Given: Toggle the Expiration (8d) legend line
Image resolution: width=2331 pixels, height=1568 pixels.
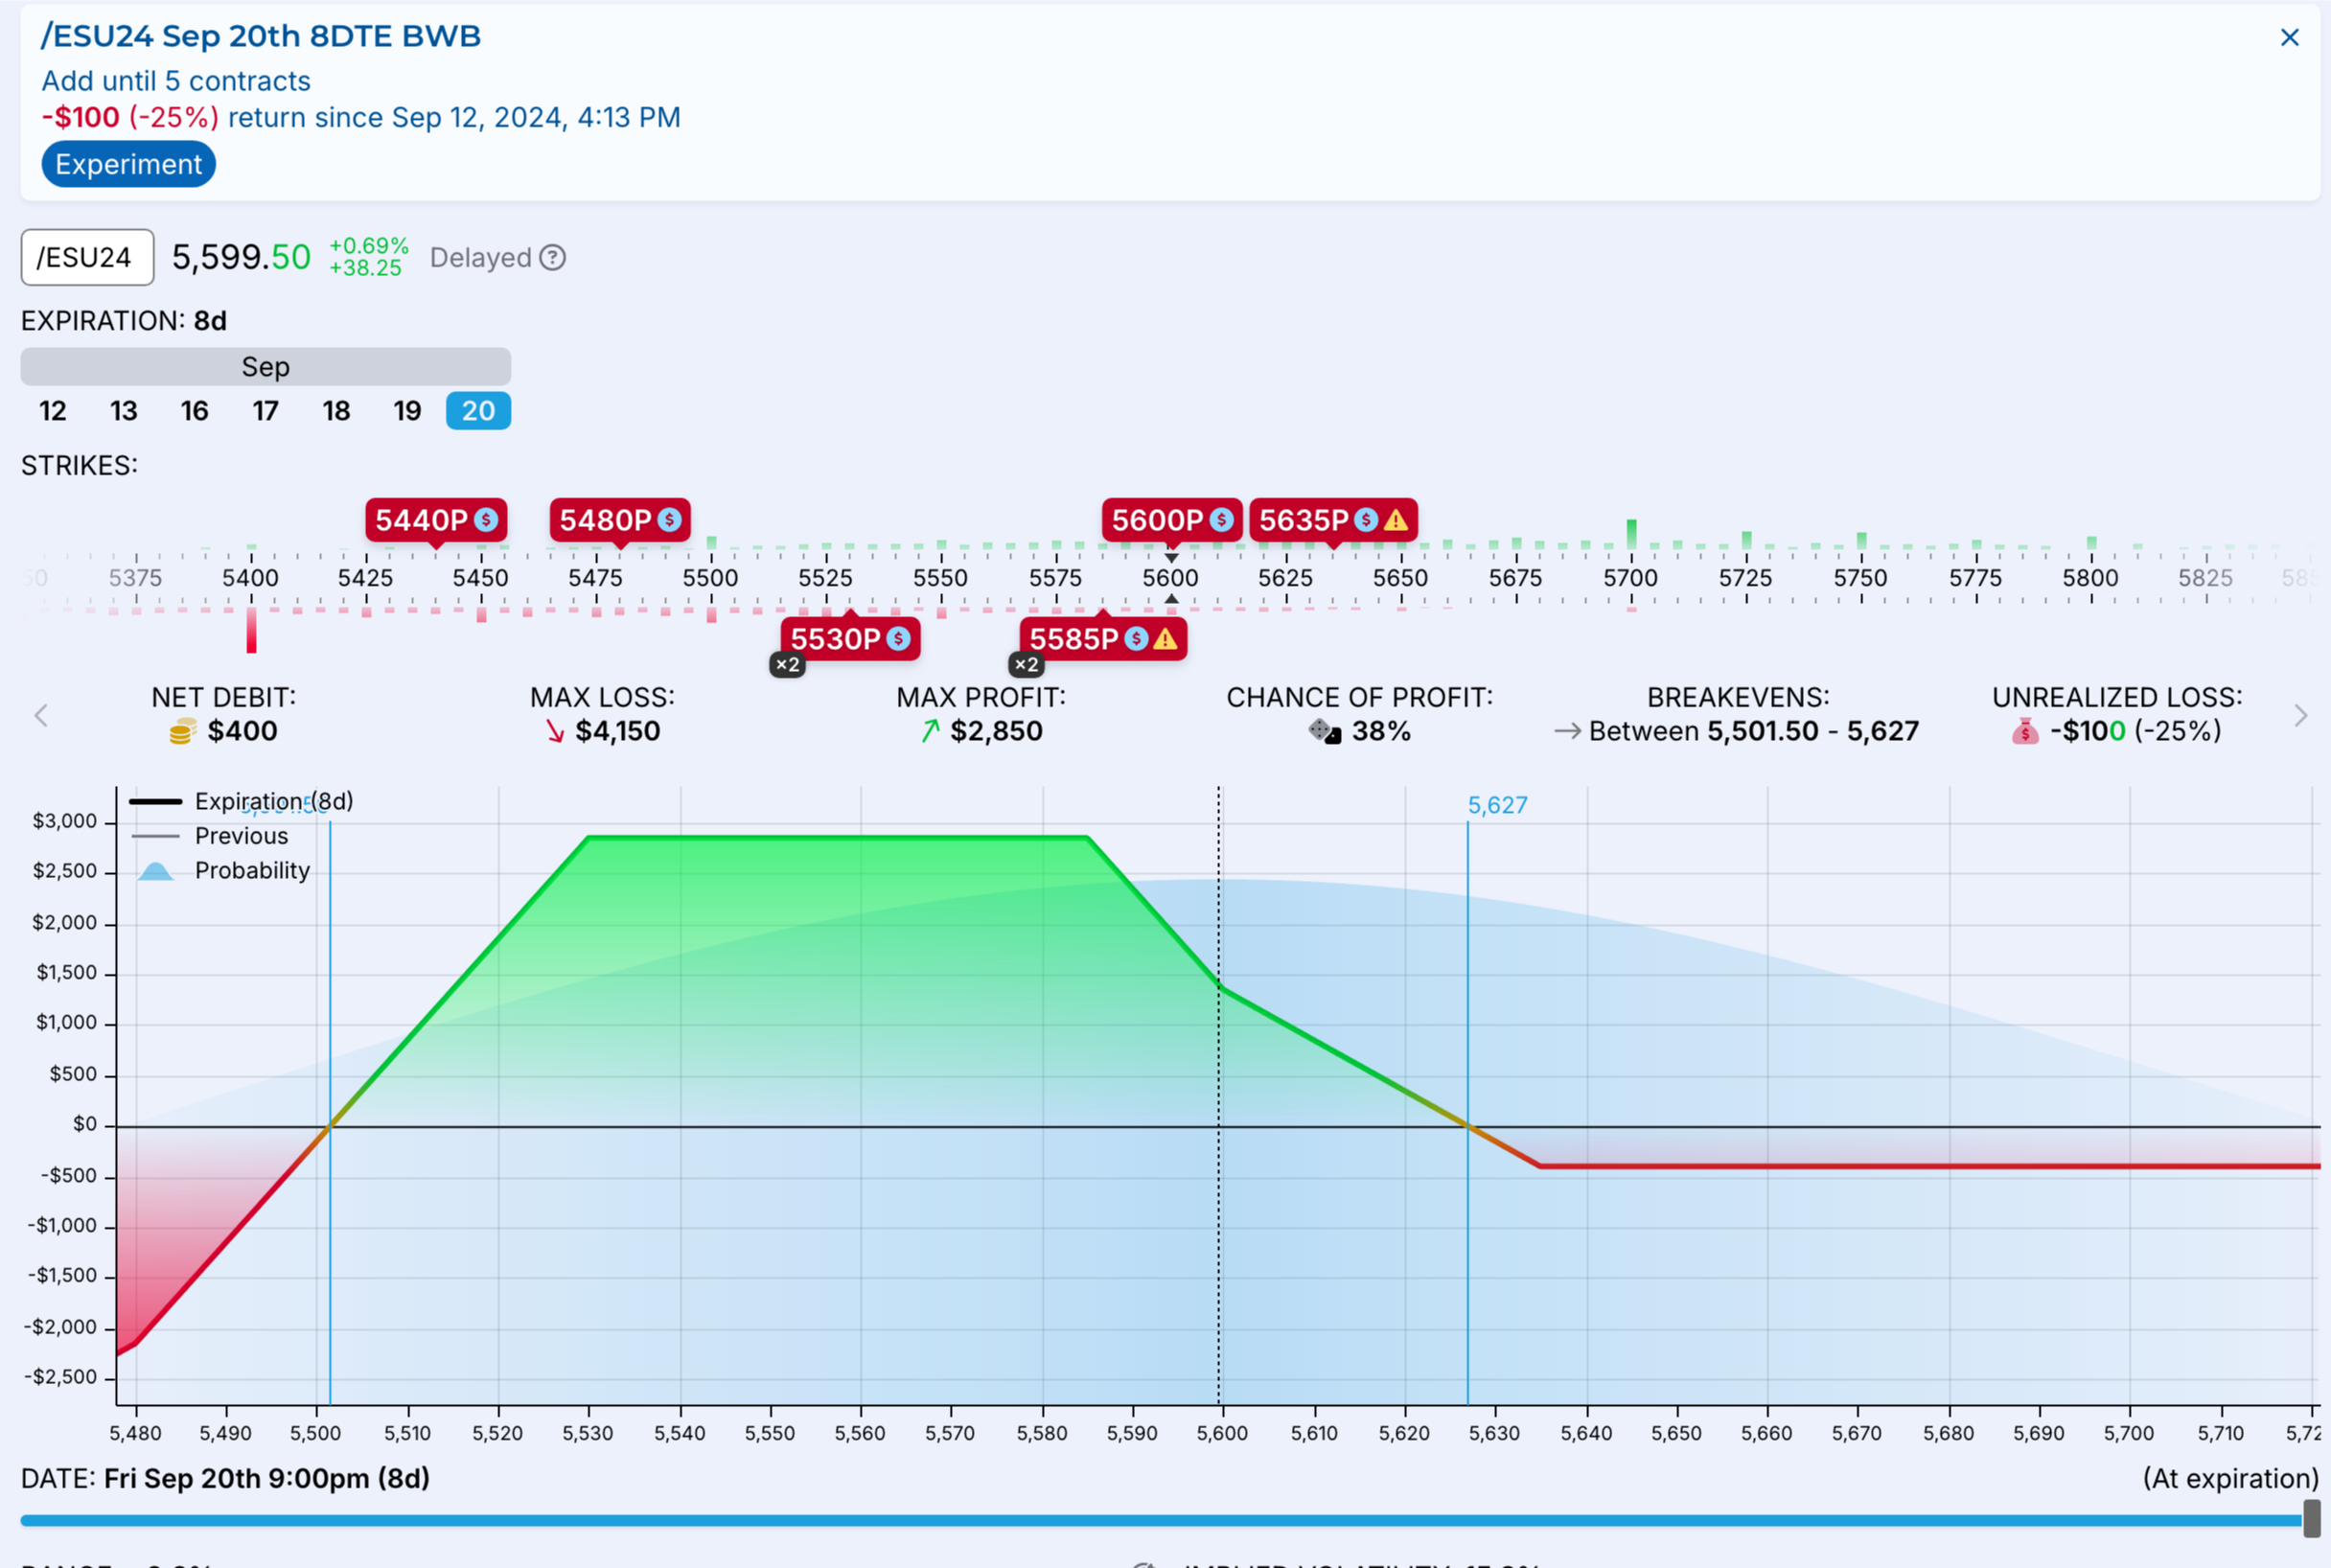Looking at the screenshot, I should click(241, 801).
